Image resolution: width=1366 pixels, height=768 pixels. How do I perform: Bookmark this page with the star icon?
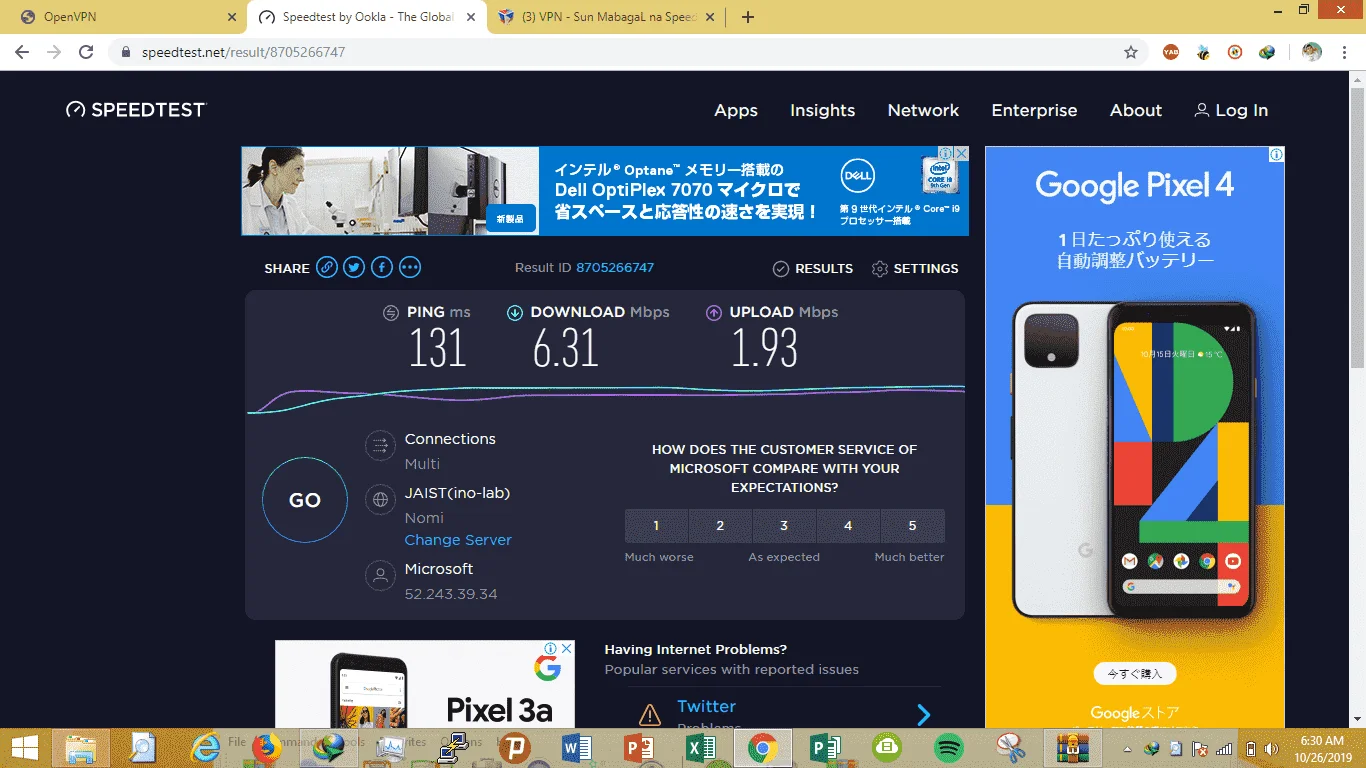1131,52
